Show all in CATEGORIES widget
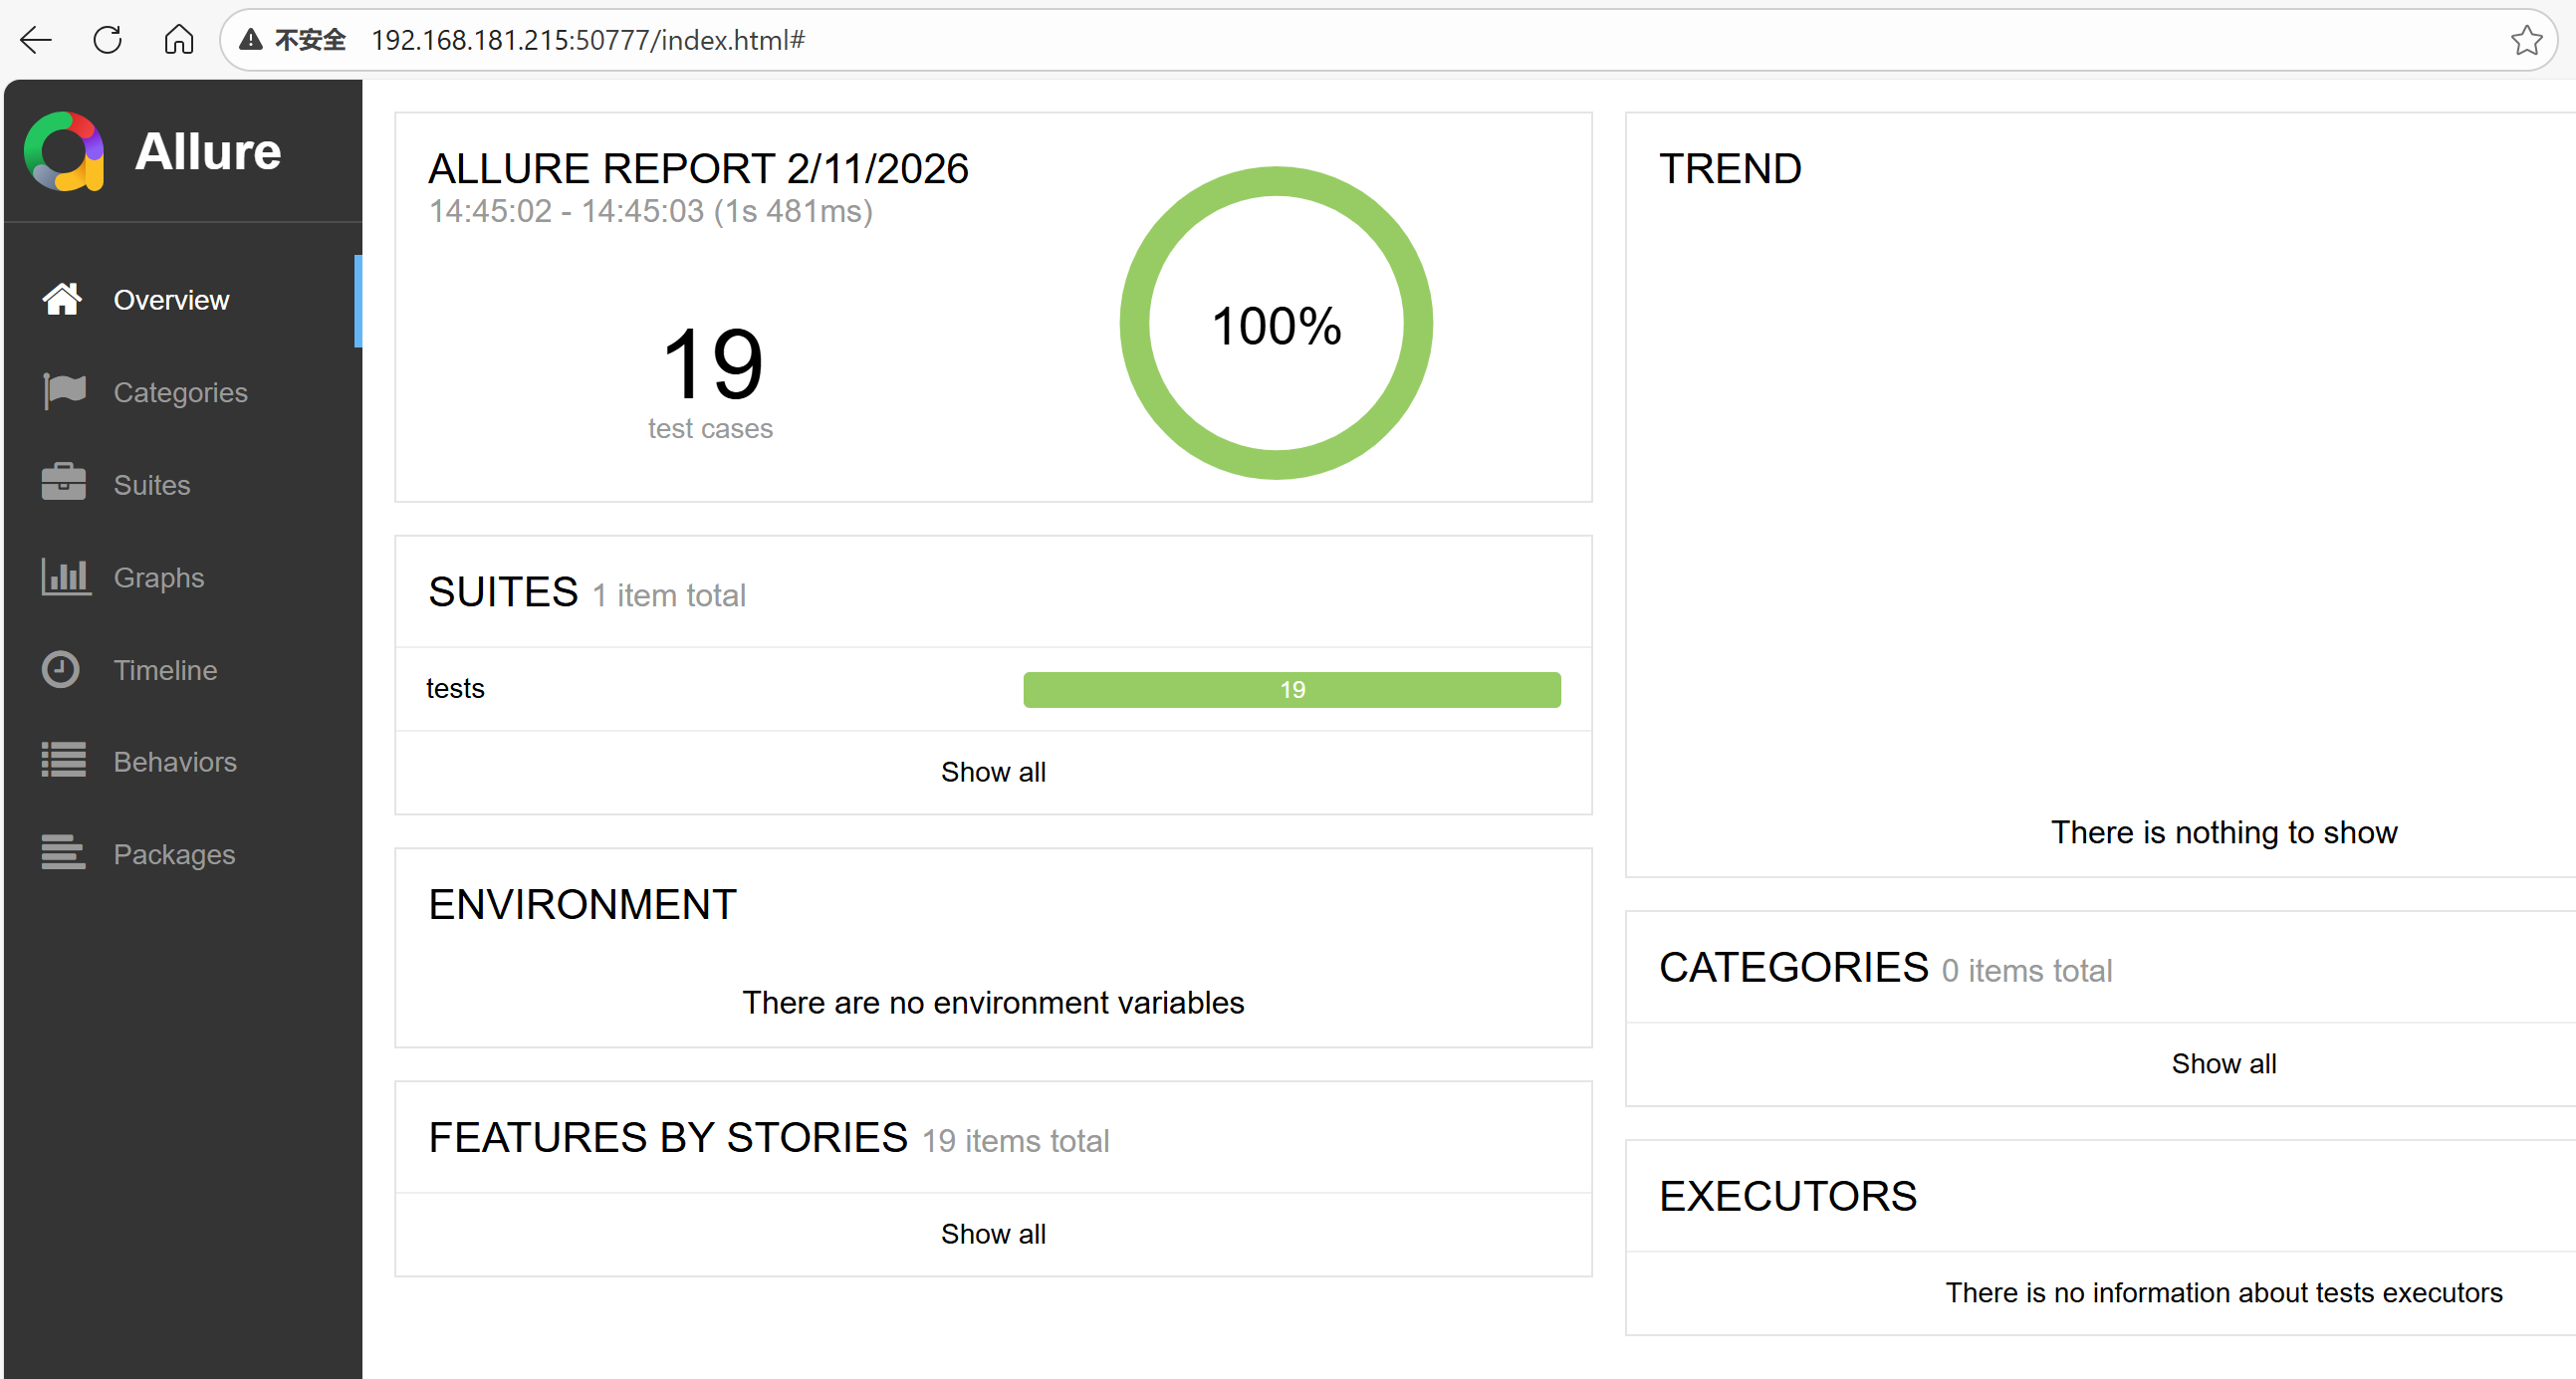This screenshot has width=2576, height=1379. (x=2223, y=1064)
